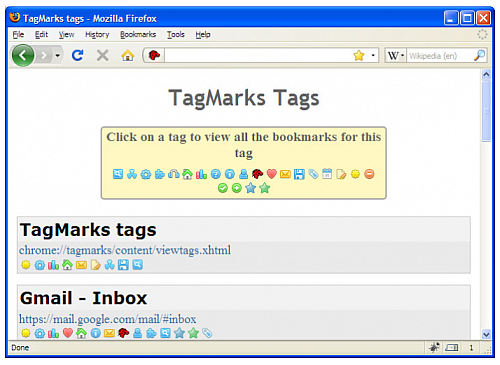
Task: Select the note with pencil tag in the yellow tag box
Action: click(341, 174)
